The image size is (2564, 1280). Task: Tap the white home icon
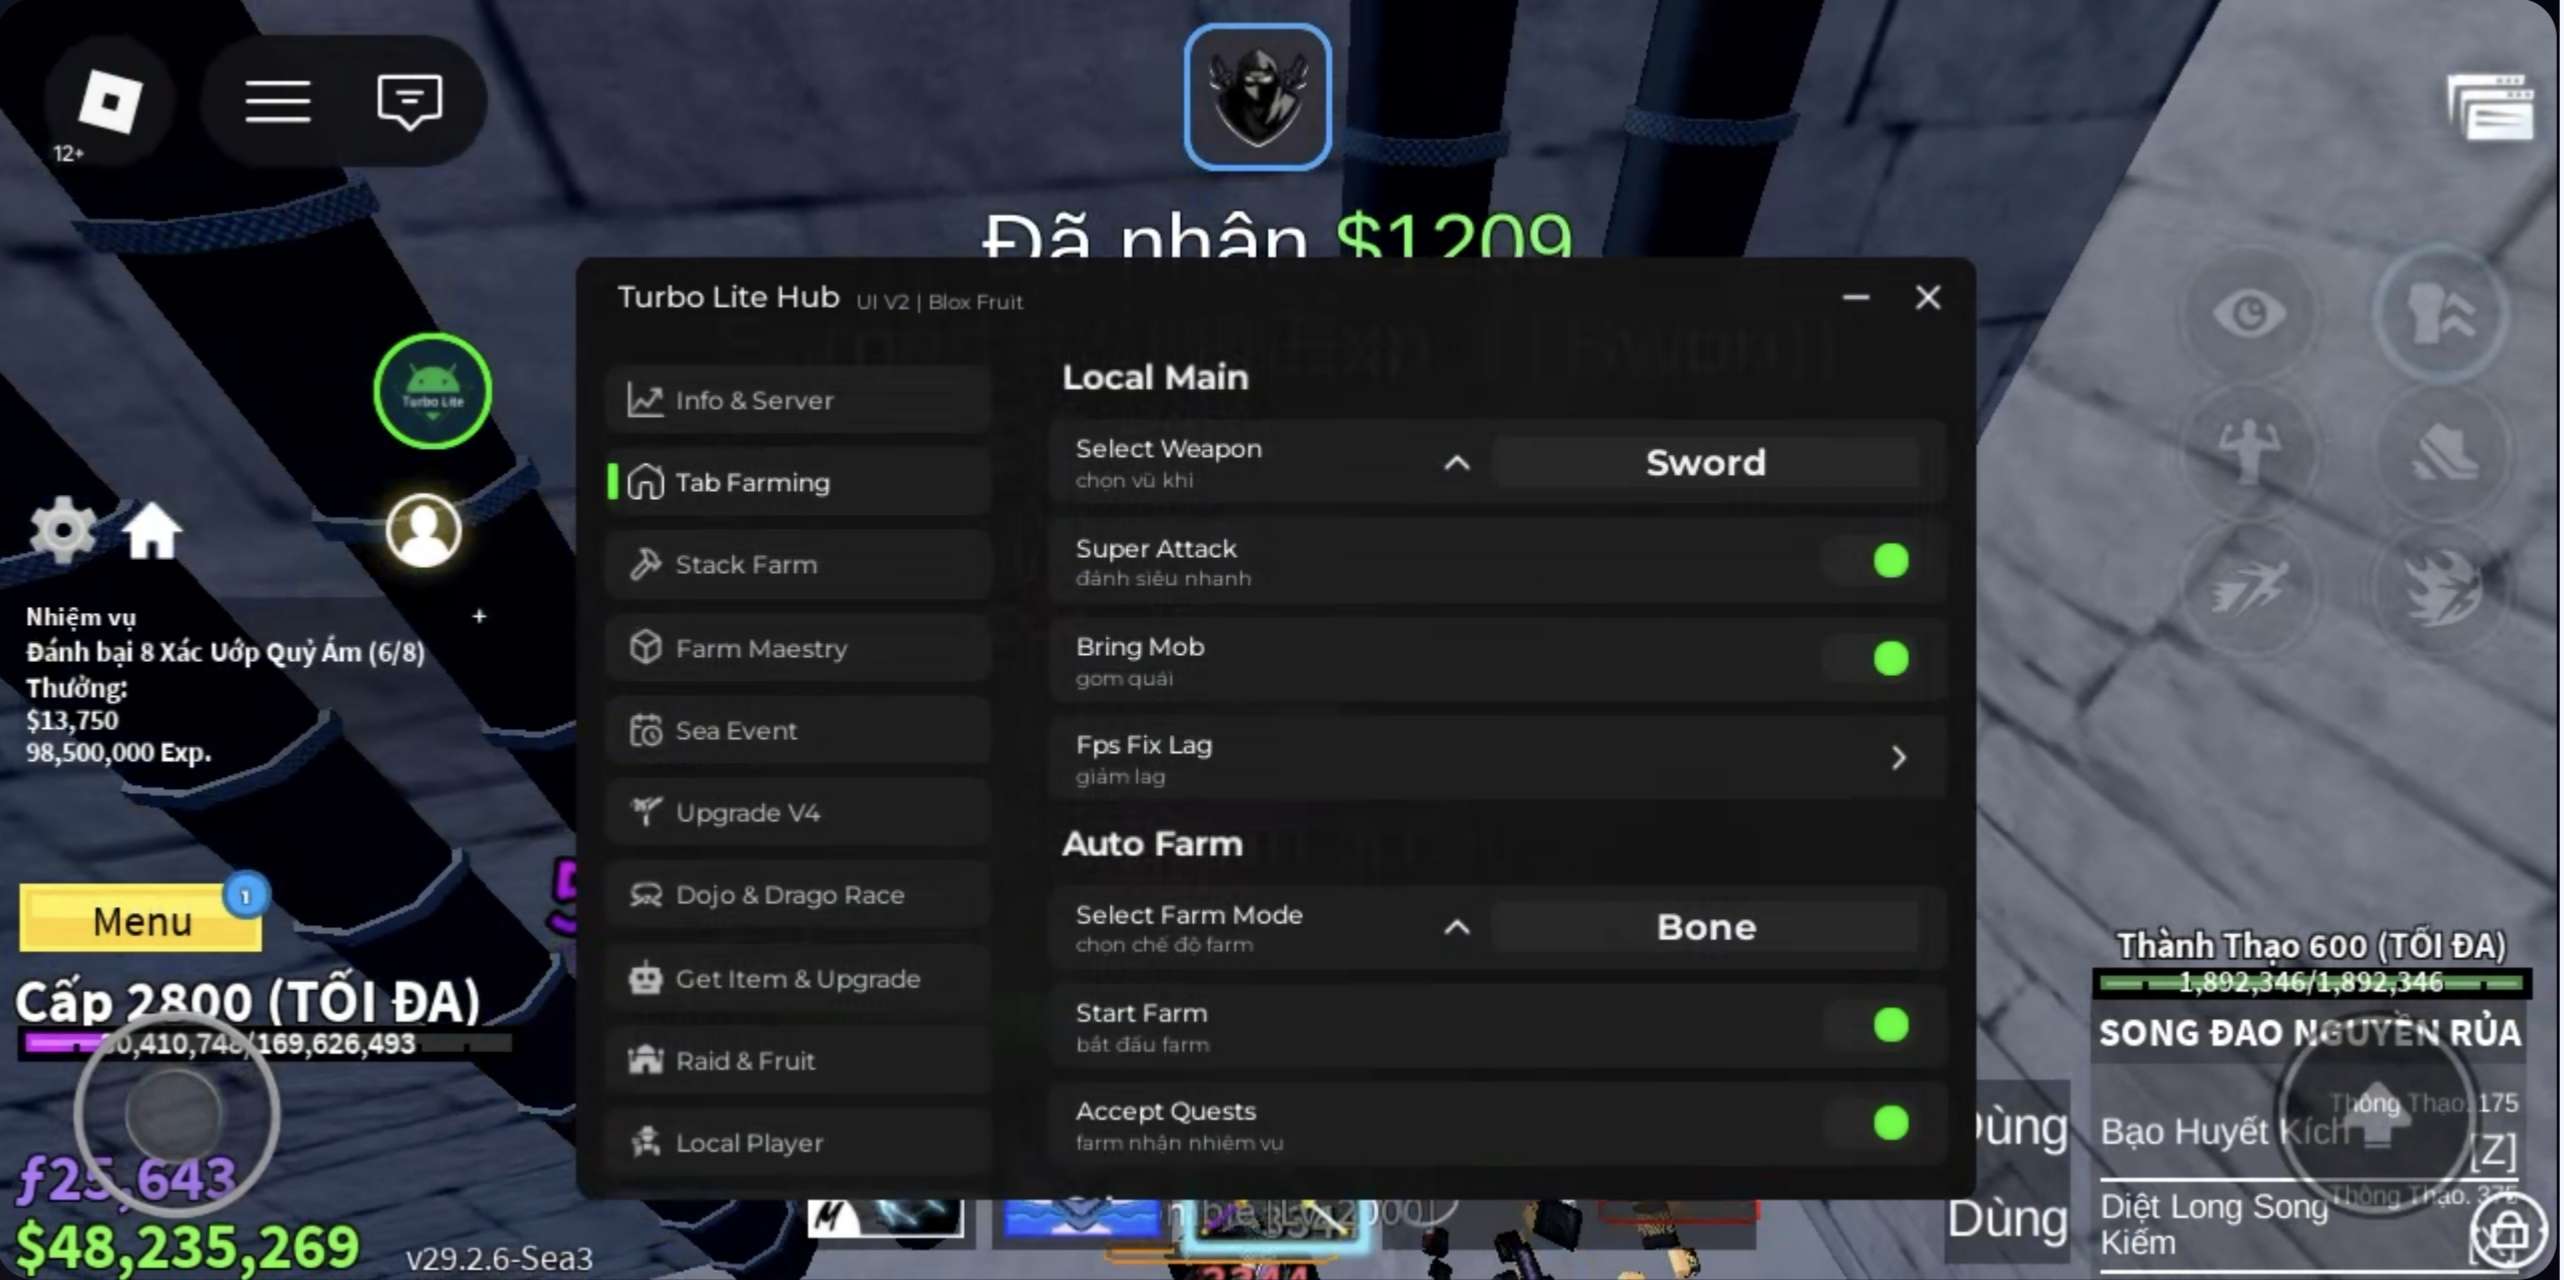point(152,531)
